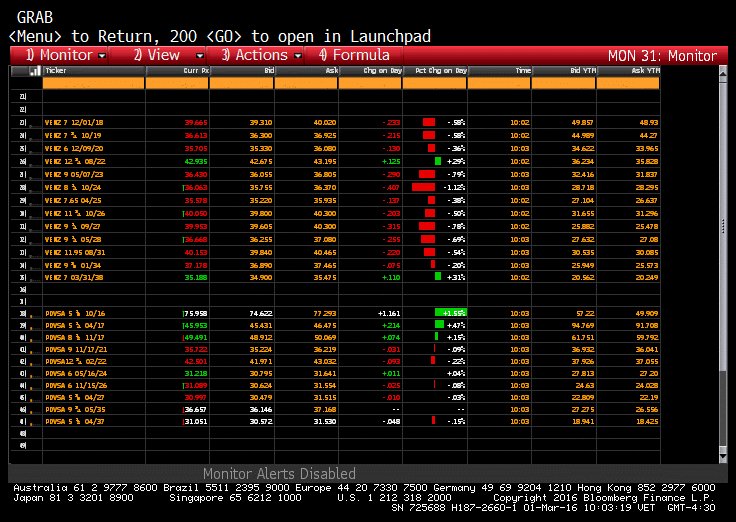
Task: Select the VENZ 7.65 04/25 ticker
Action: point(73,200)
